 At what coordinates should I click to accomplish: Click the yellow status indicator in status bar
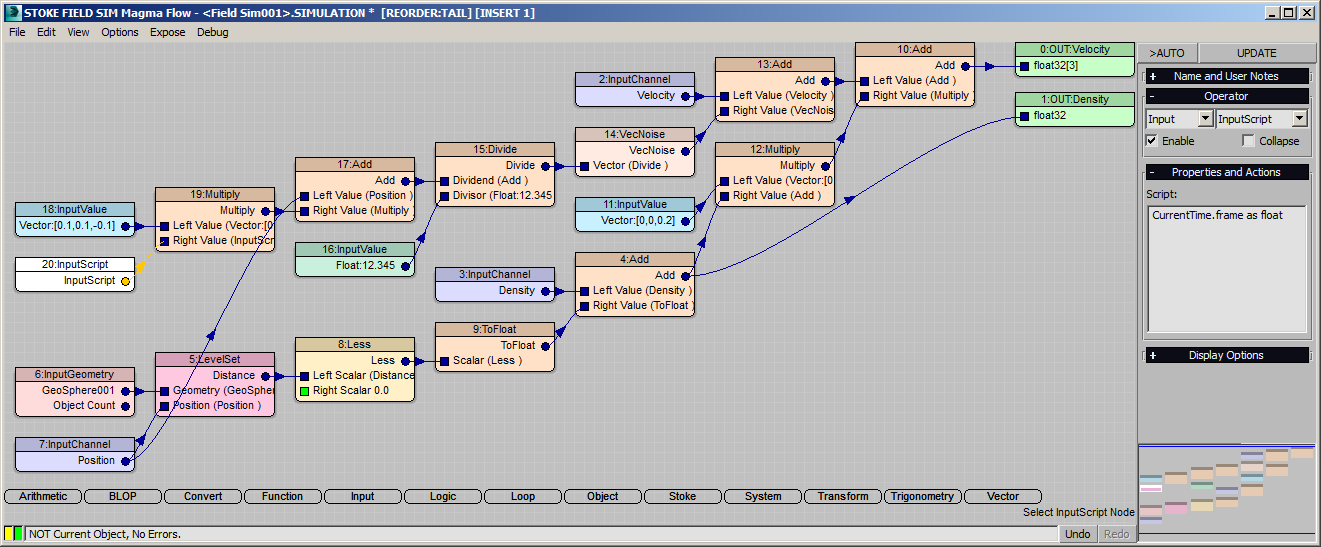click(8, 534)
